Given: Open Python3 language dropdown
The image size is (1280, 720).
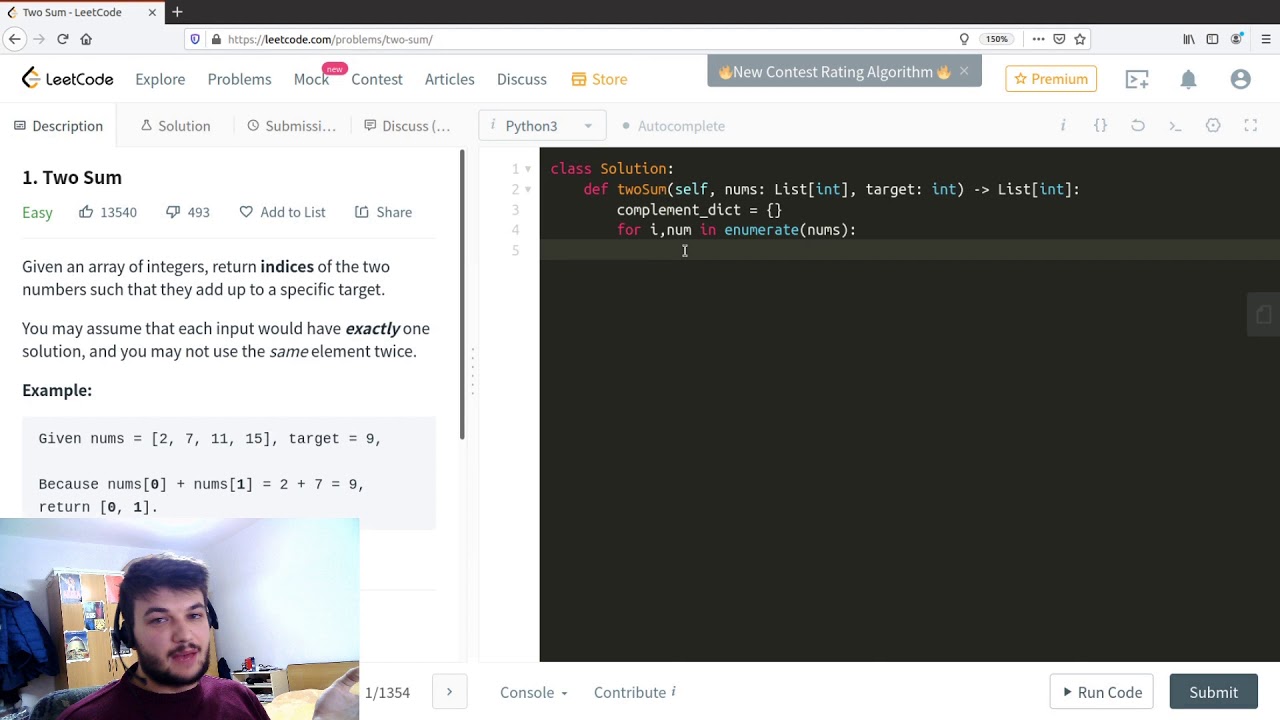Looking at the screenshot, I should coord(542,126).
